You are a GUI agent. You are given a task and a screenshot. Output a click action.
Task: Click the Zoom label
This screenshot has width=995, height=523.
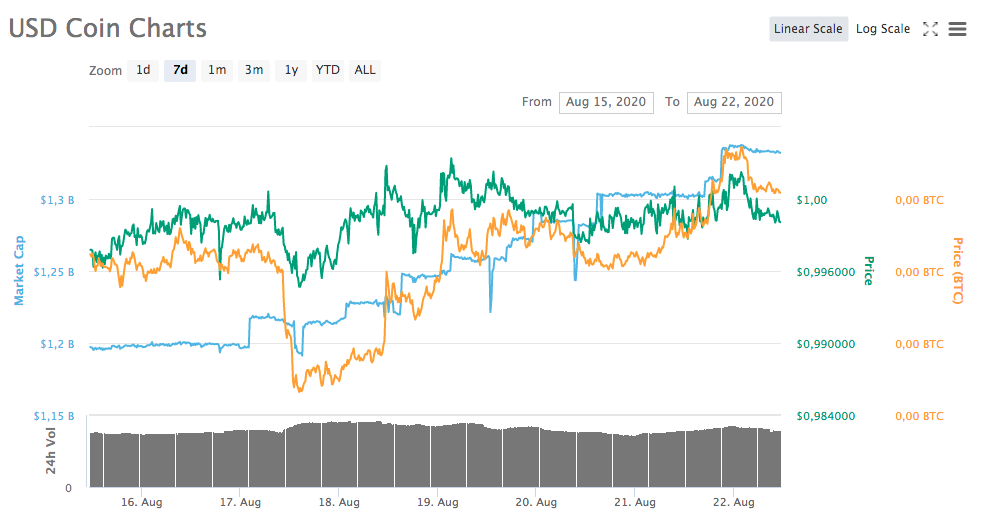pyautogui.click(x=105, y=71)
